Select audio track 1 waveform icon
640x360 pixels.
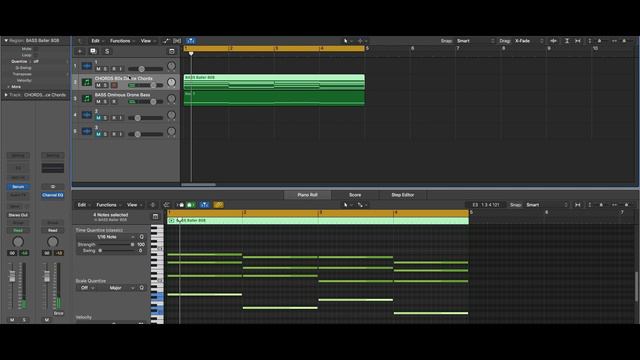pyautogui.click(x=87, y=66)
